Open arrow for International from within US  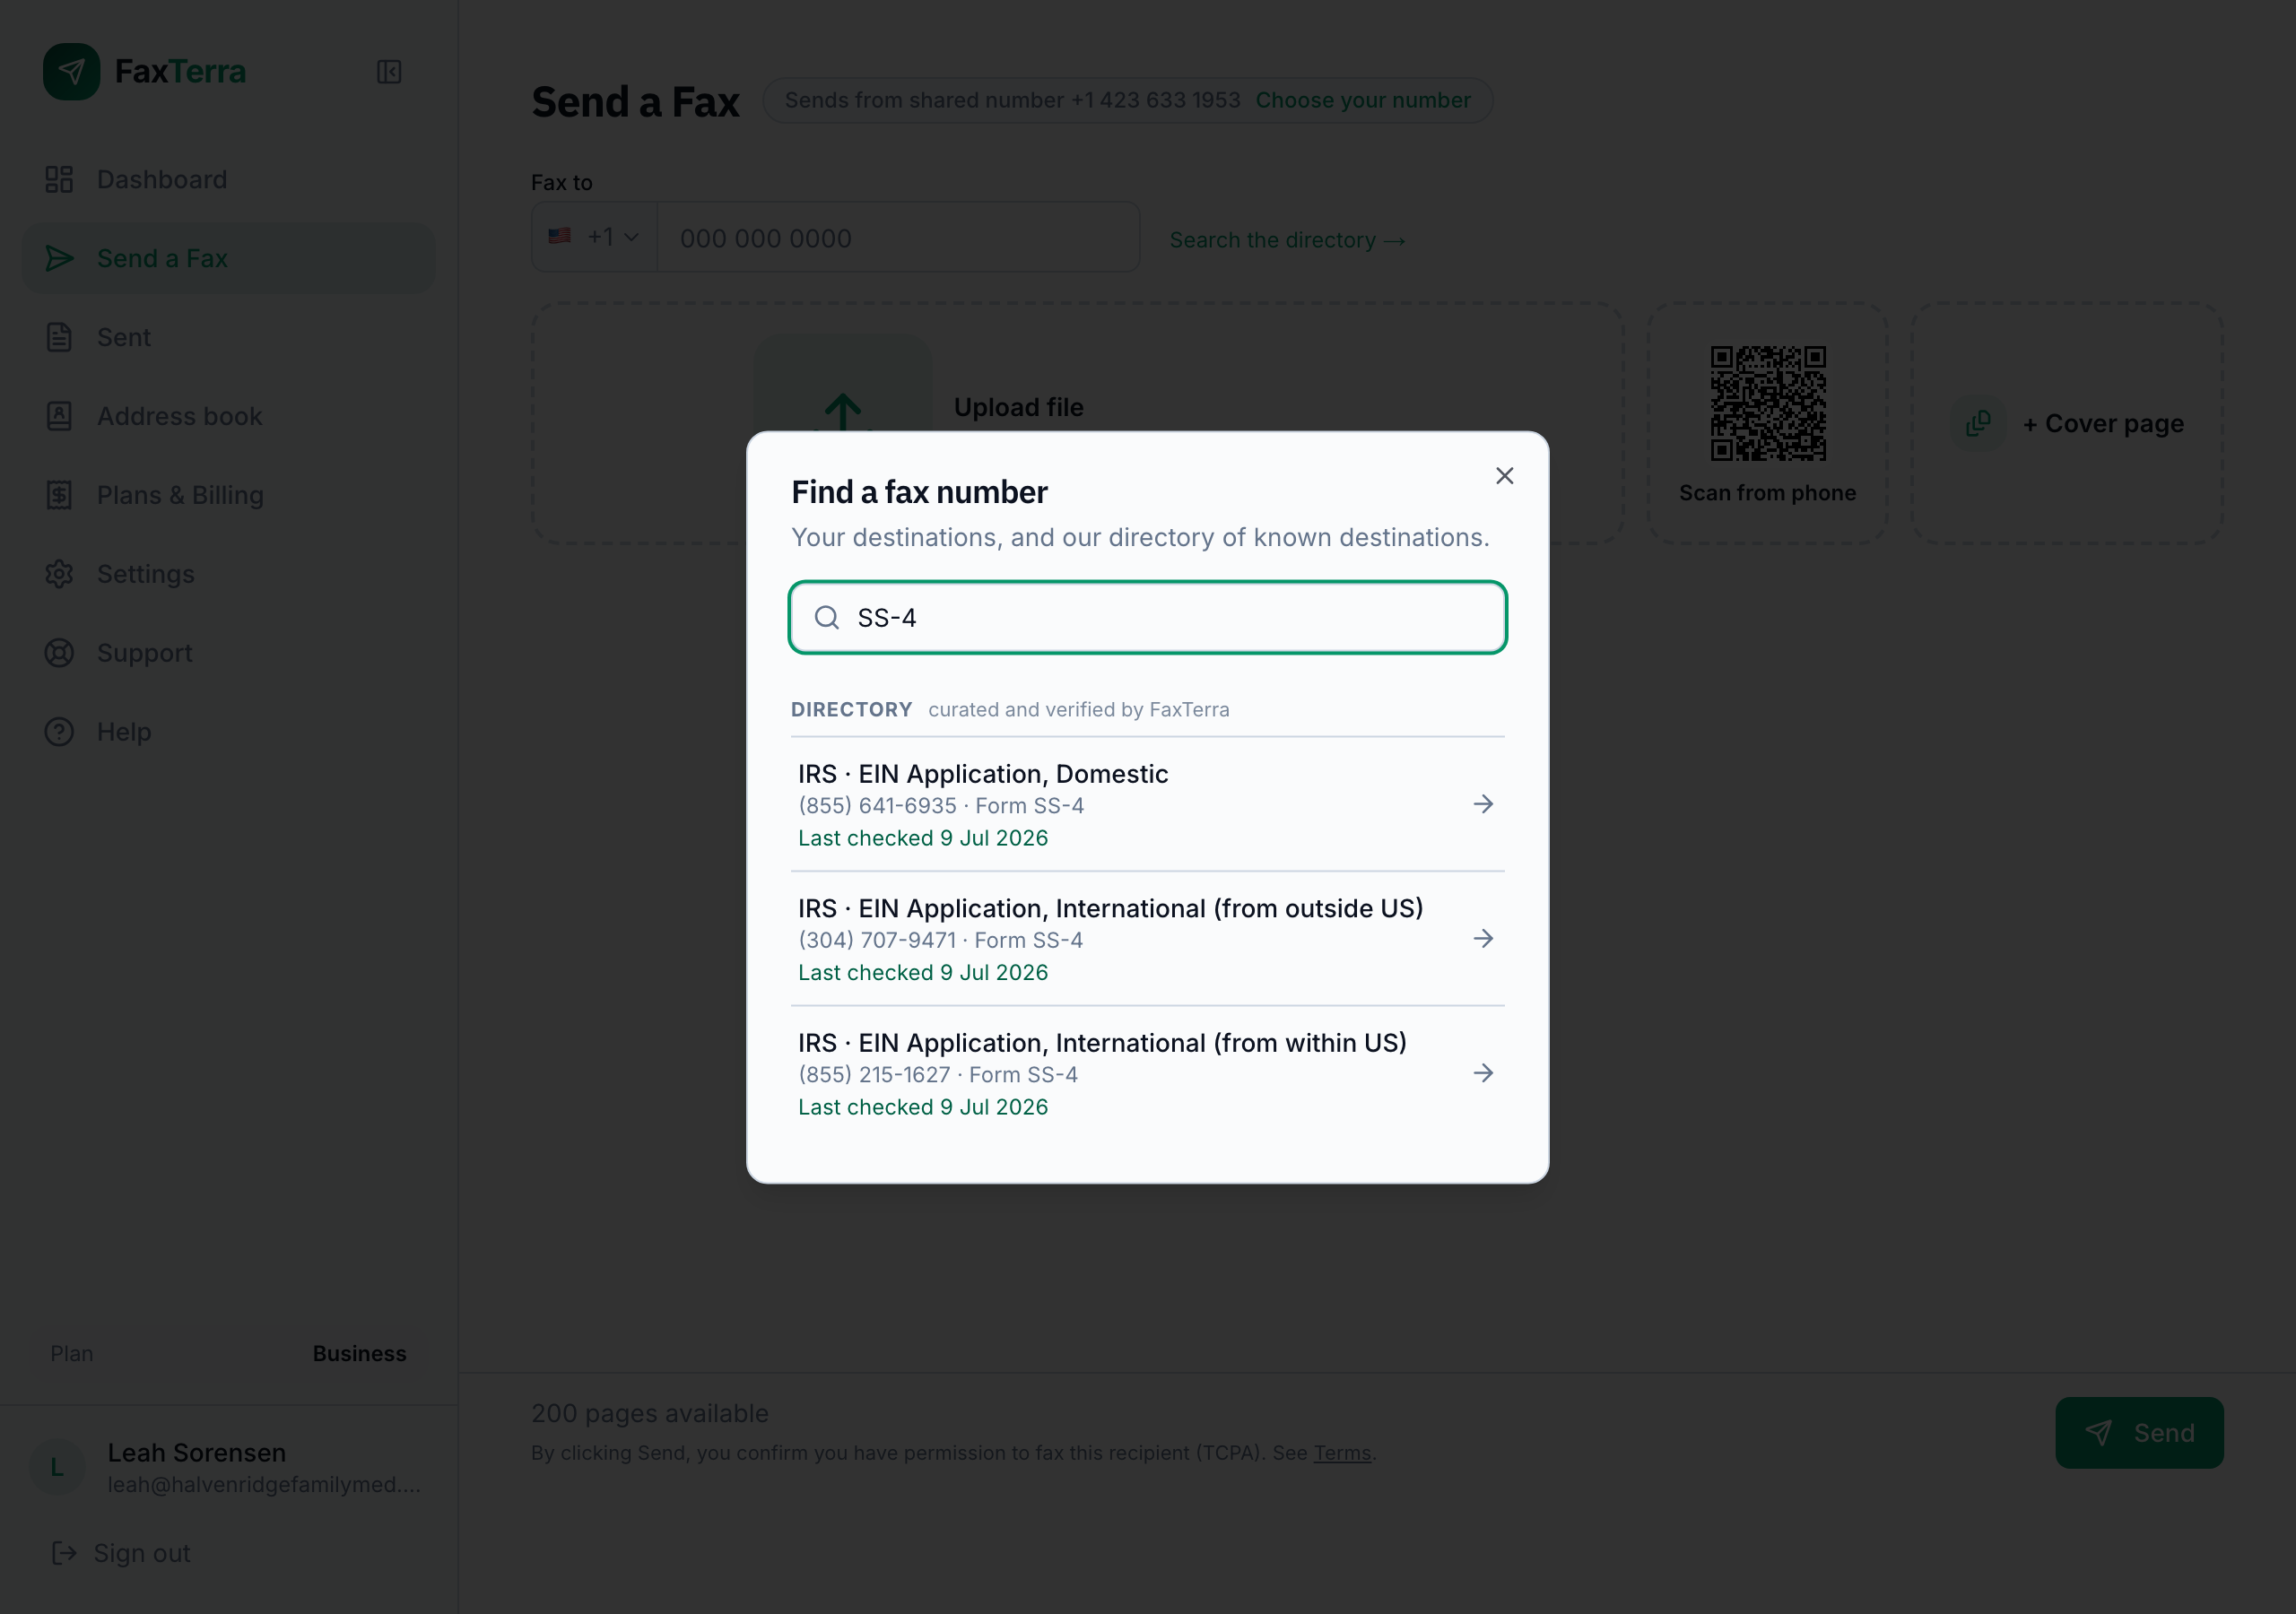pyautogui.click(x=1483, y=1074)
